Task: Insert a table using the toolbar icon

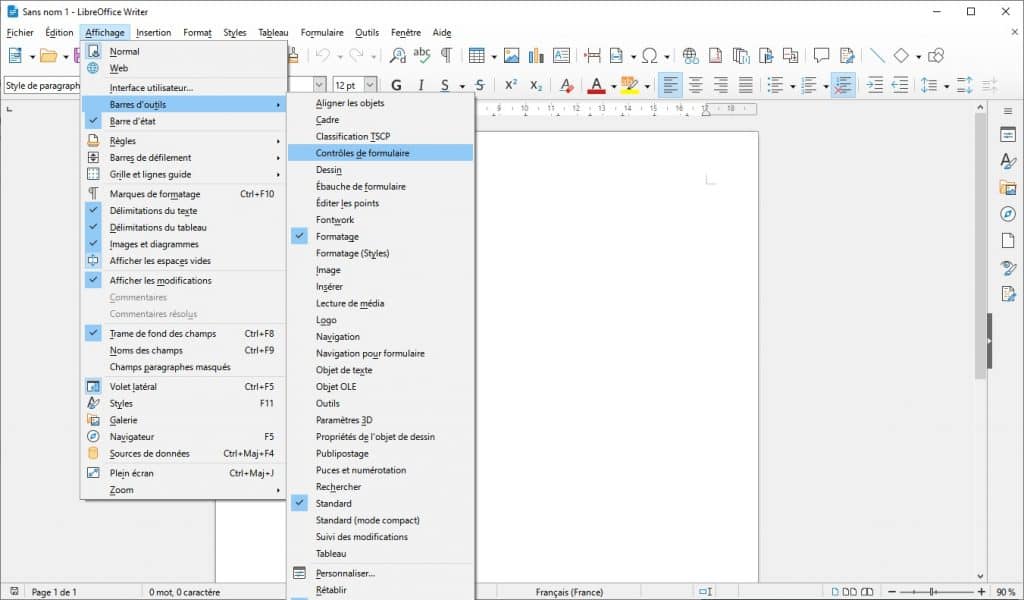Action: point(477,55)
